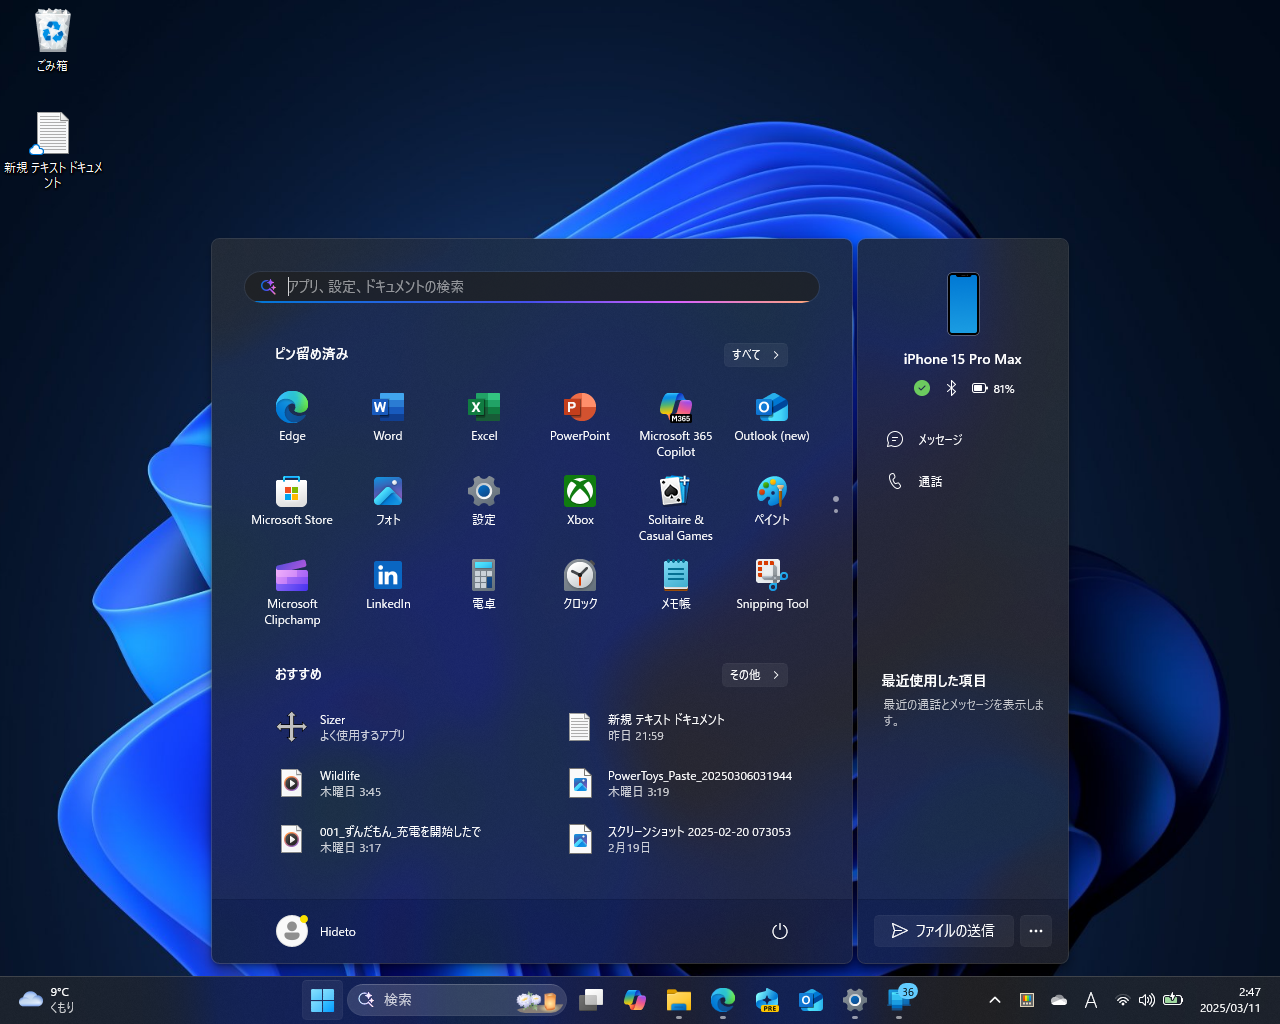Open メッセージ in phone panel
Viewport: 1280px width, 1024px height.
point(962,439)
